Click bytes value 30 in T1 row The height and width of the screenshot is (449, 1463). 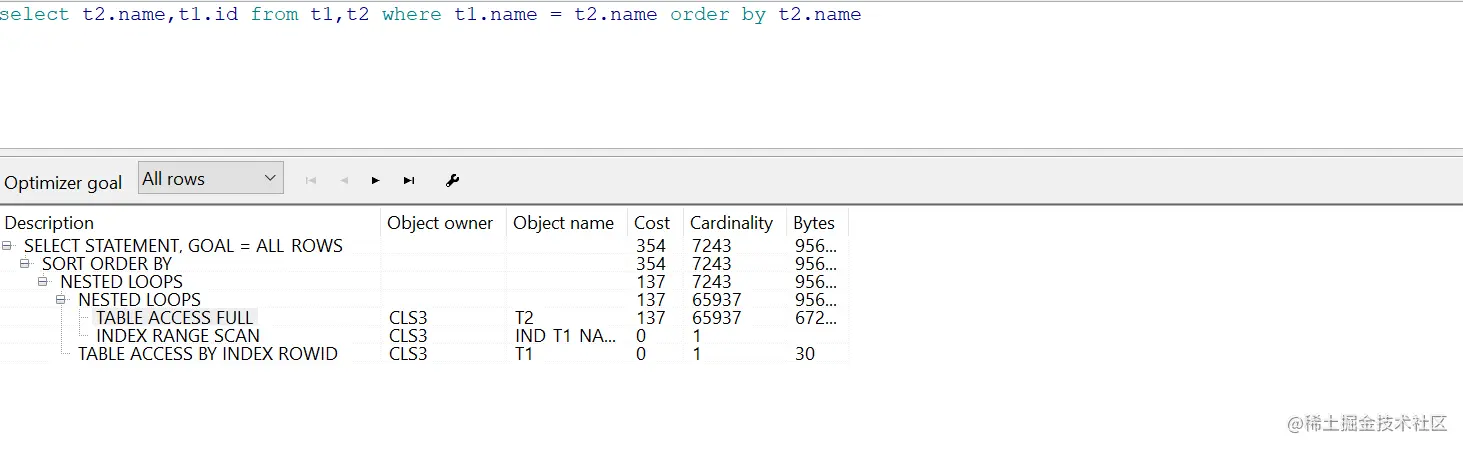(804, 353)
